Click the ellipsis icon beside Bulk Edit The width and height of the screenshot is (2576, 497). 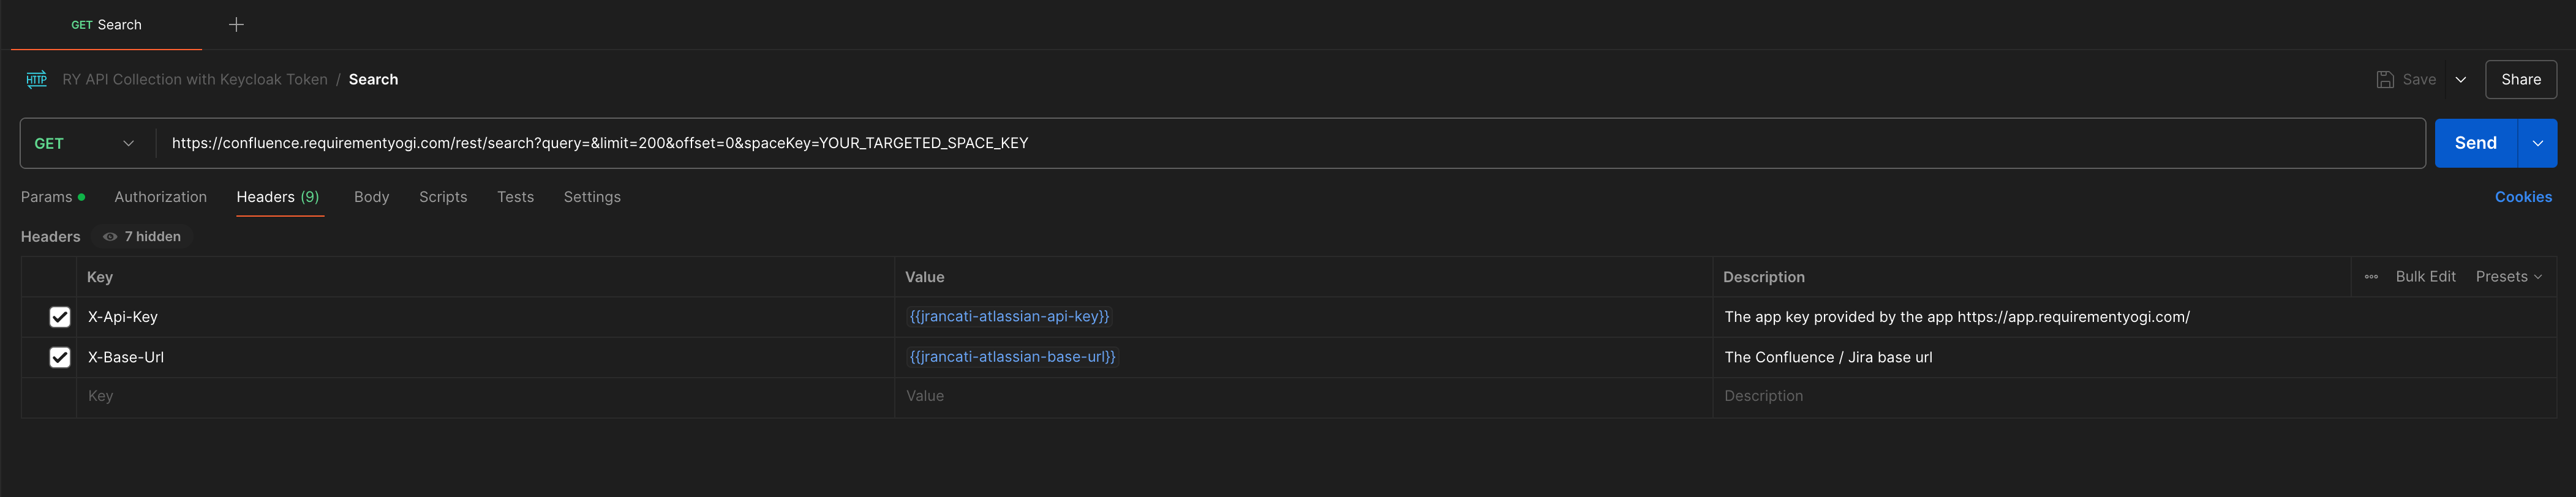pos(2370,277)
